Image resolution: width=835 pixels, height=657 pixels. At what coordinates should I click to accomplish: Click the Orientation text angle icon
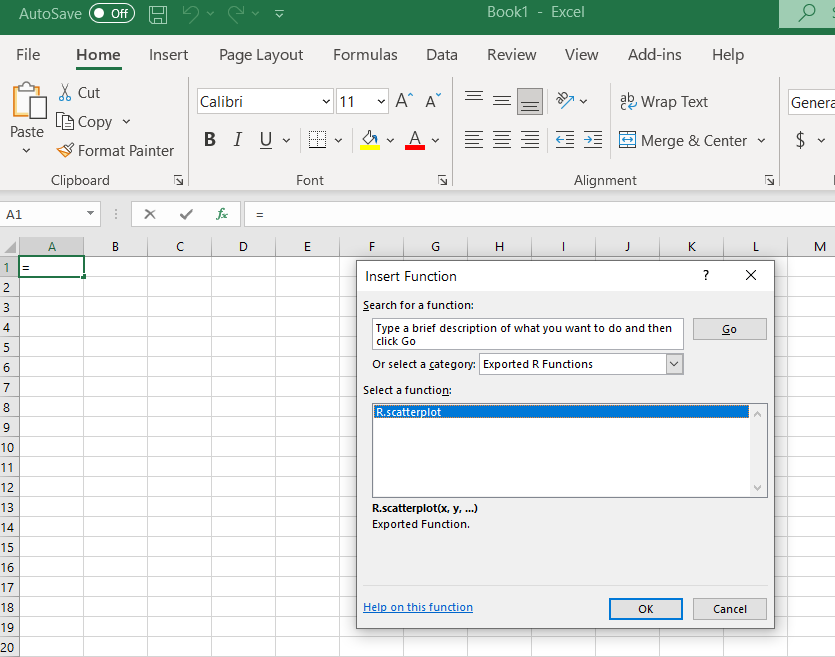[564, 100]
